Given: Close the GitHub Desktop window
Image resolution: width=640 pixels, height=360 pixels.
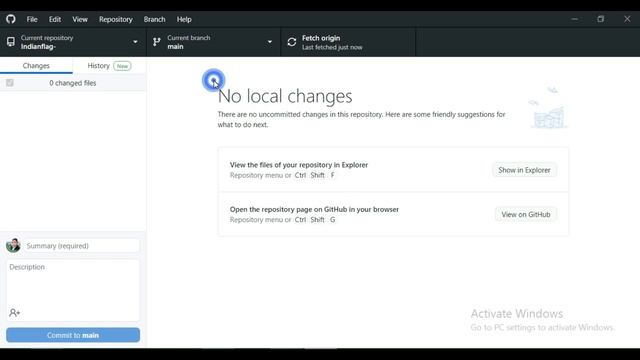Looking at the screenshot, I should click(627, 19).
